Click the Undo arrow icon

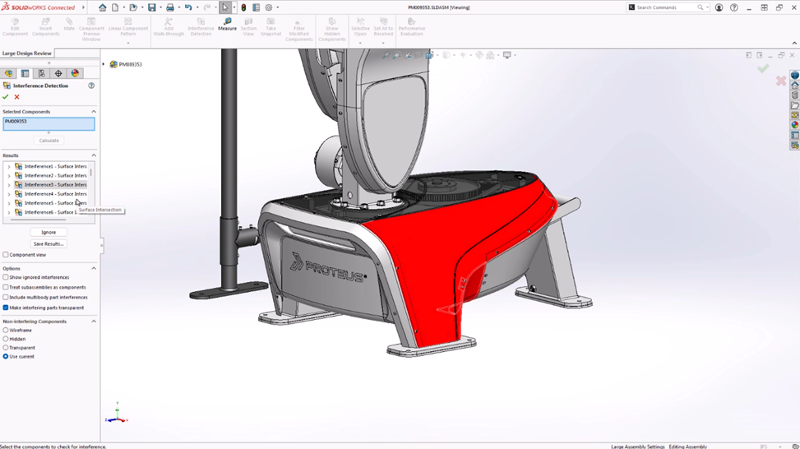(x=188, y=7)
